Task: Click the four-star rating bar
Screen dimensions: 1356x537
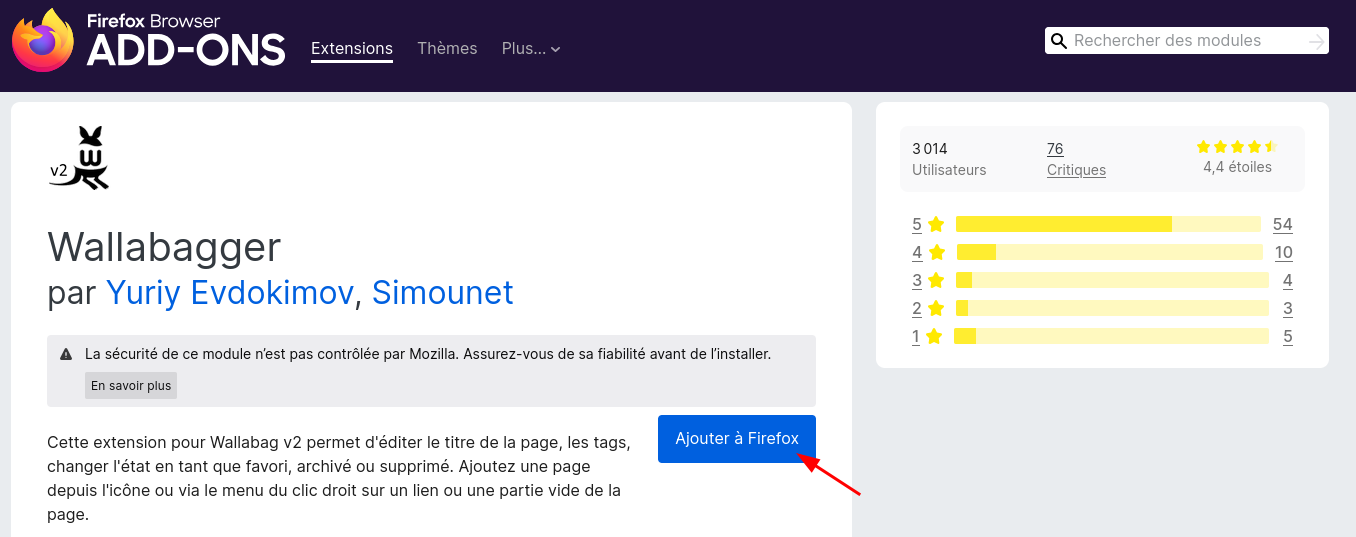Action: [x=1108, y=252]
